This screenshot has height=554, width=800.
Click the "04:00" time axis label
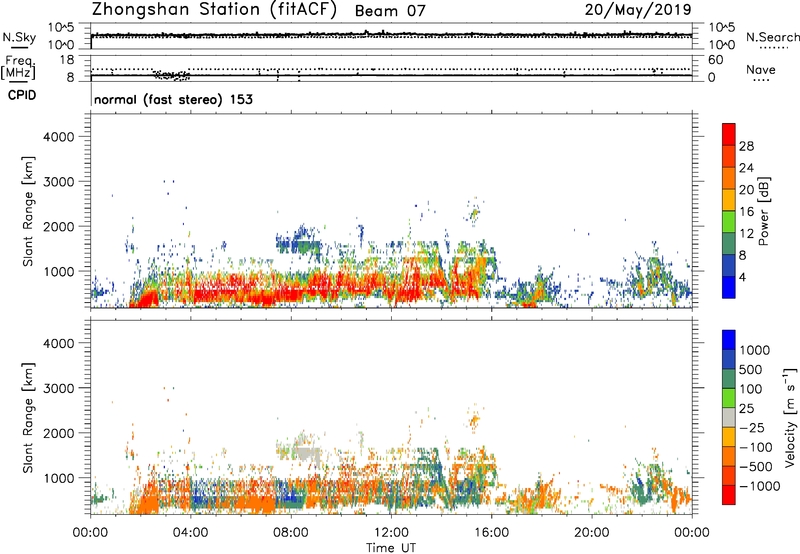click(190, 533)
